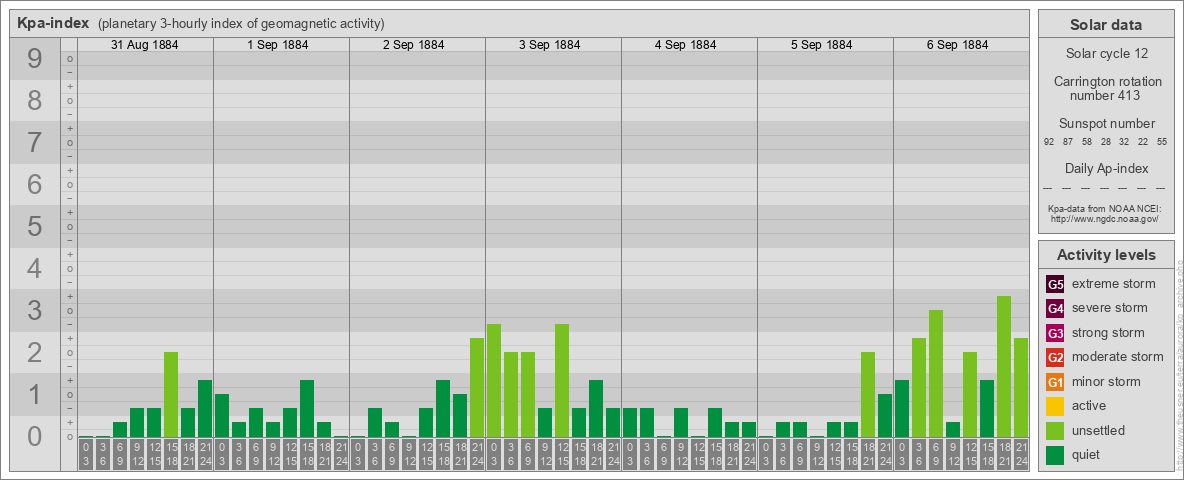The image size is (1184, 480).
Task: Click the 'Solar cycle 12' text
Action: pyautogui.click(x=1106, y=54)
